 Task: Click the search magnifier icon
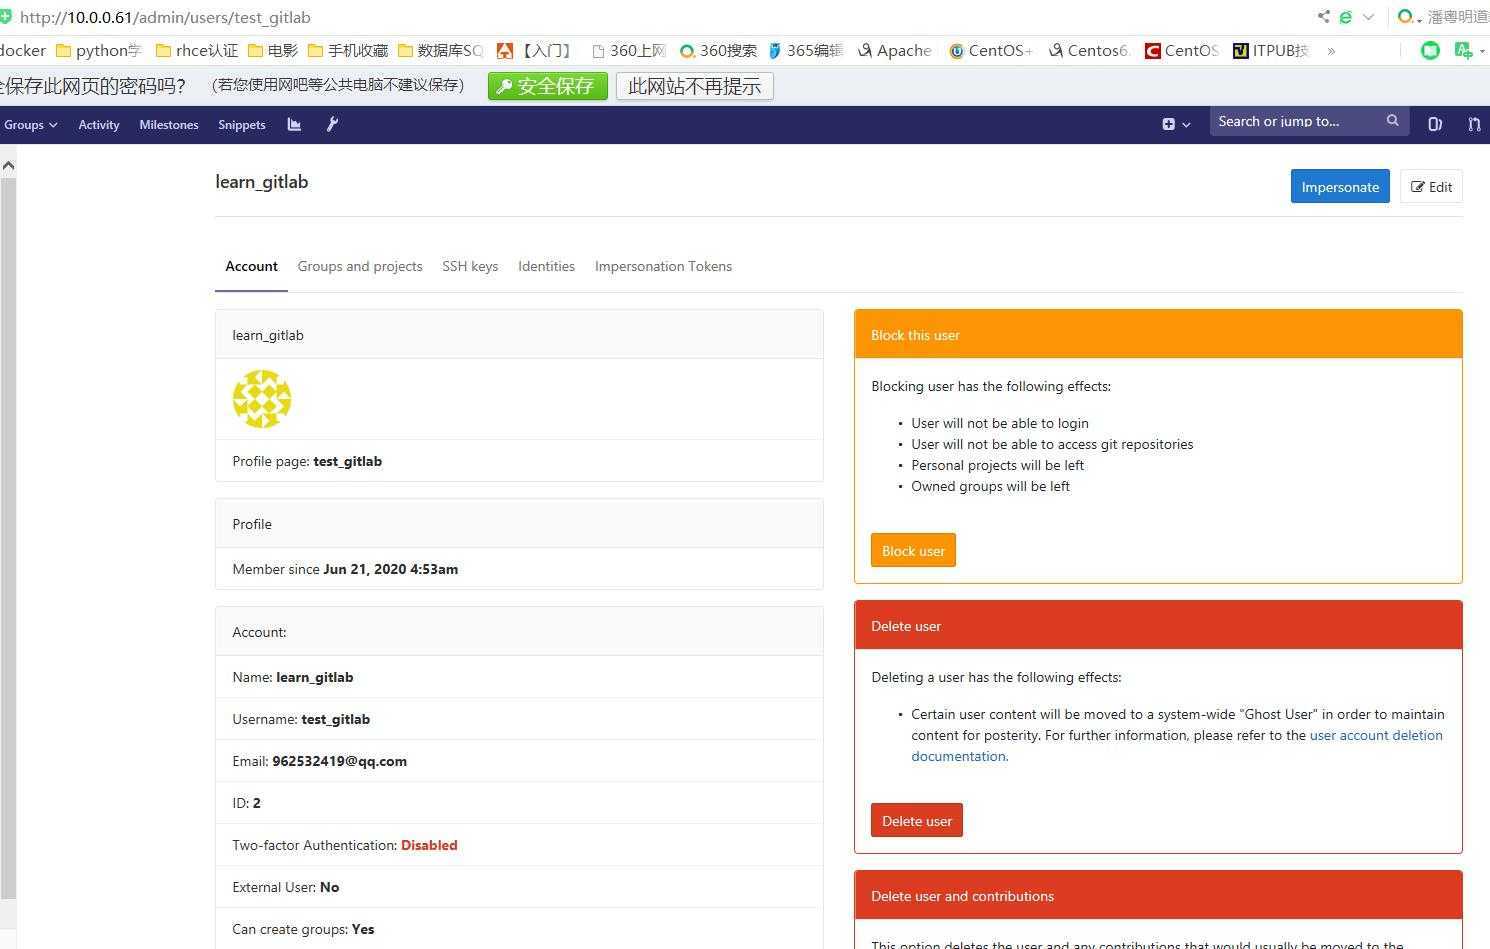pyautogui.click(x=1392, y=121)
